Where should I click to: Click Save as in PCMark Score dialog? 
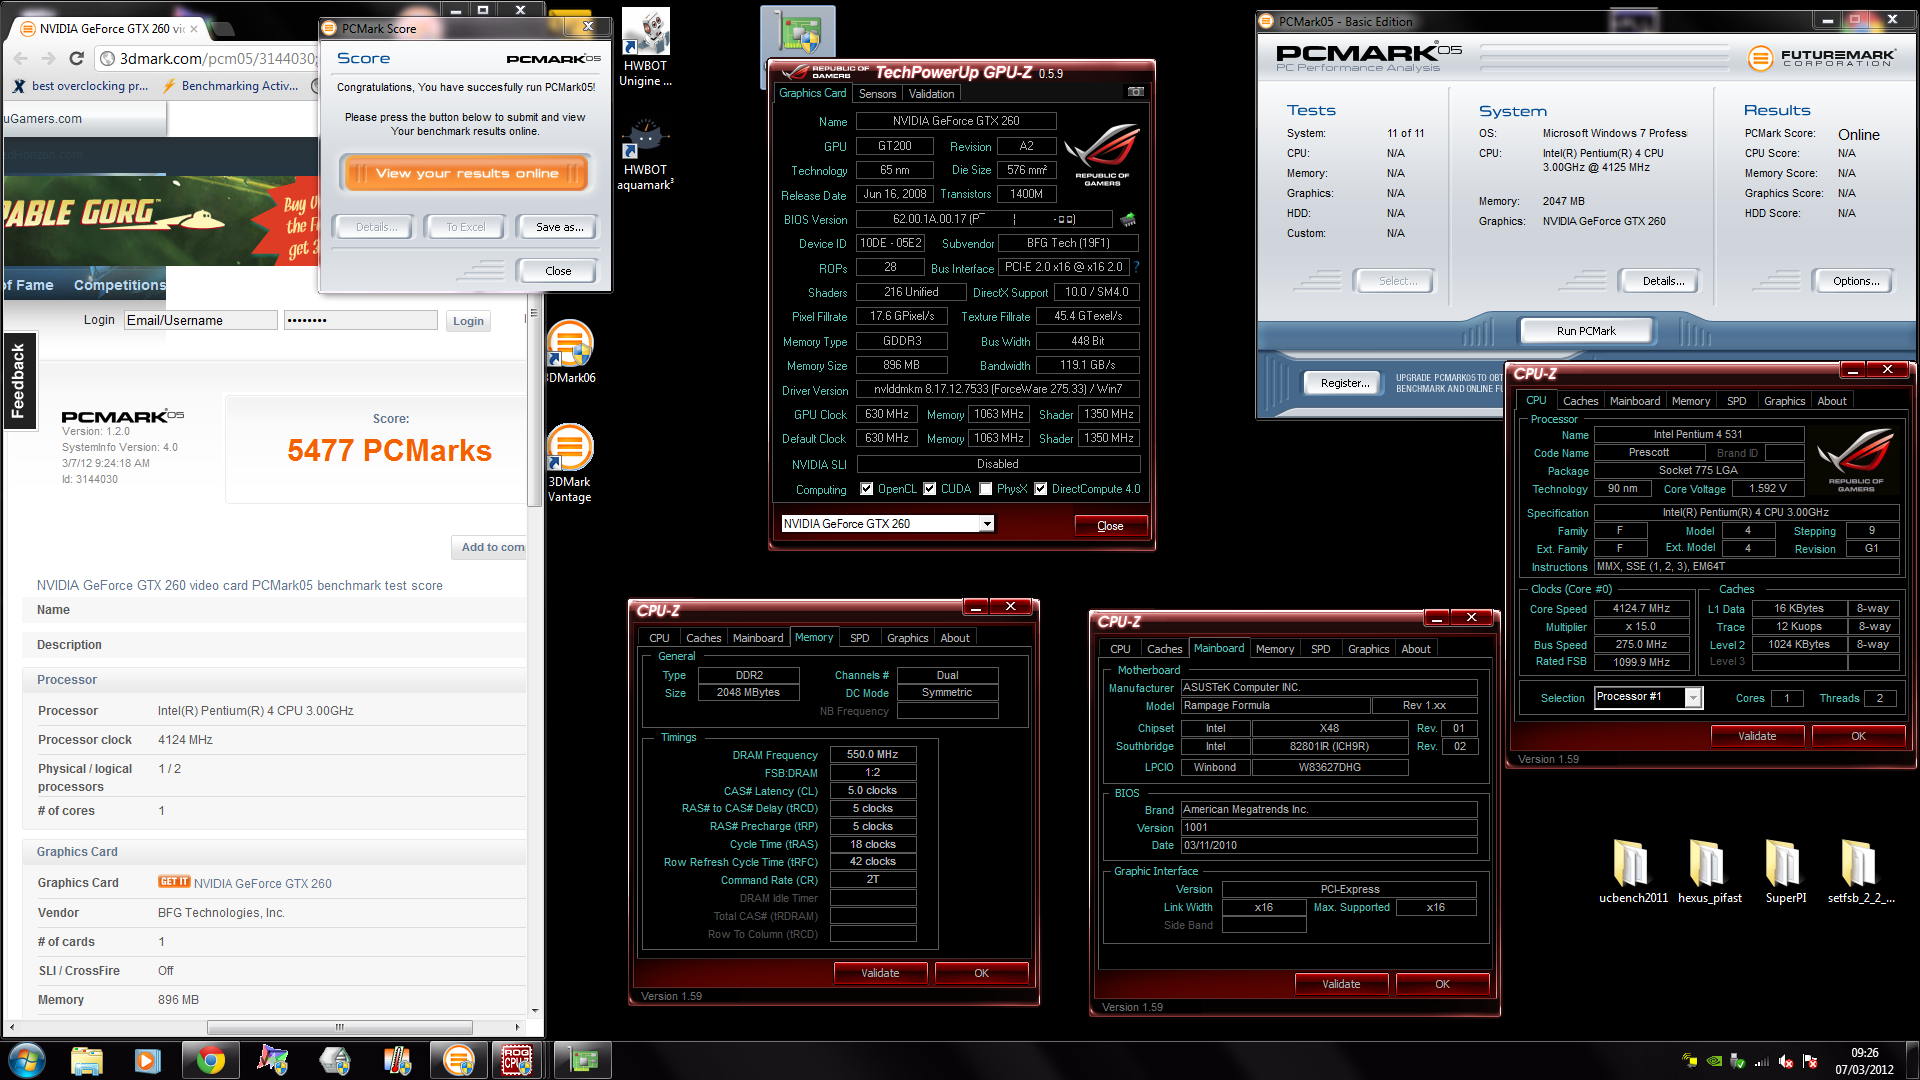click(560, 227)
